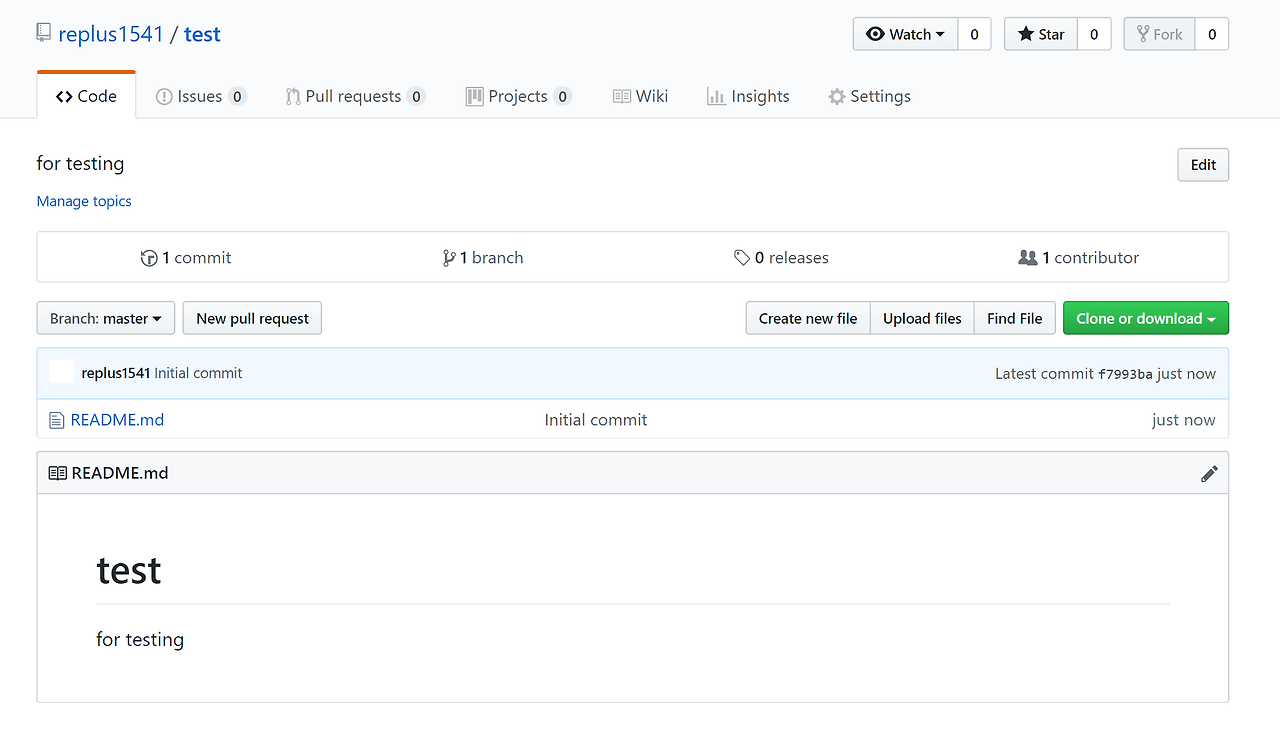Viewport: 1280px width, 742px height.
Task: Click the people icon beside 1 contributor
Action: [1028, 258]
